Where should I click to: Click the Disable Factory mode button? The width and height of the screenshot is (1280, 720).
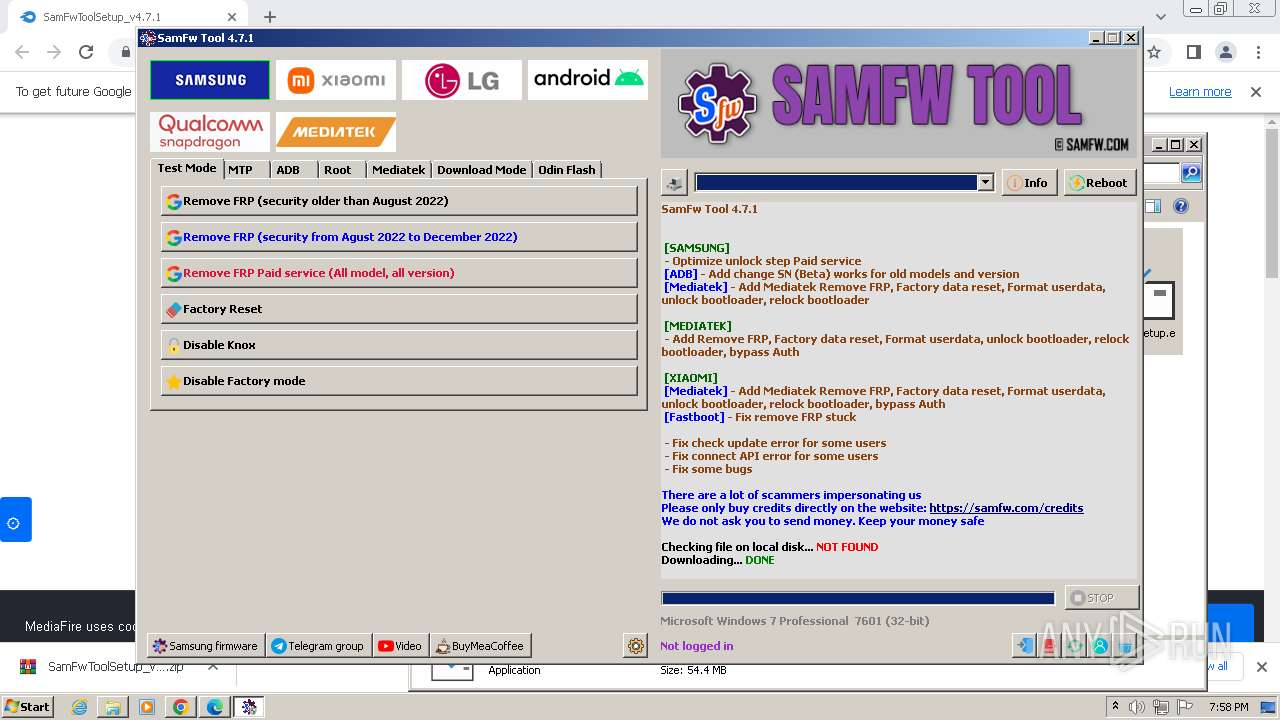coord(399,381)
